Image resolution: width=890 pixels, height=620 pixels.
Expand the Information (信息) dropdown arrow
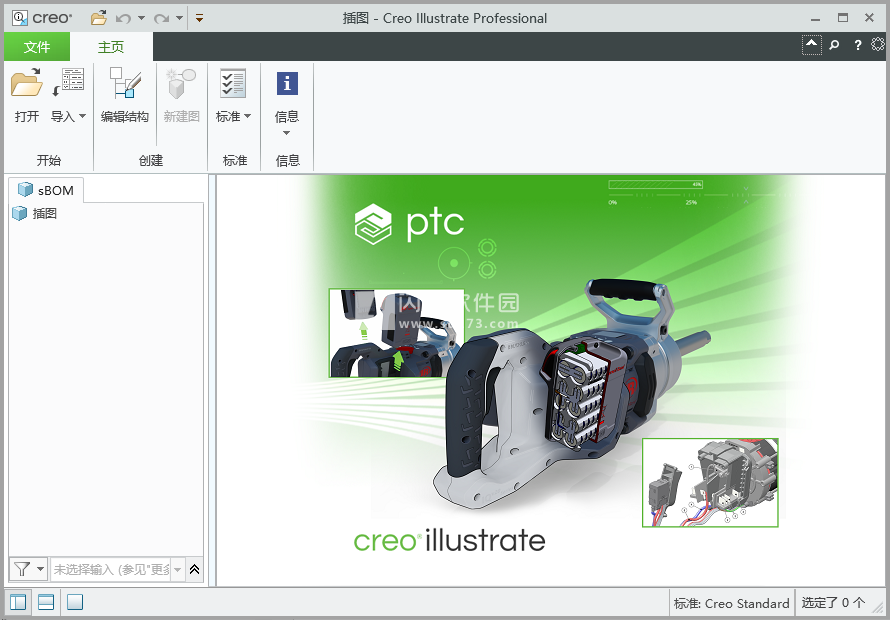tap(287, 133)
